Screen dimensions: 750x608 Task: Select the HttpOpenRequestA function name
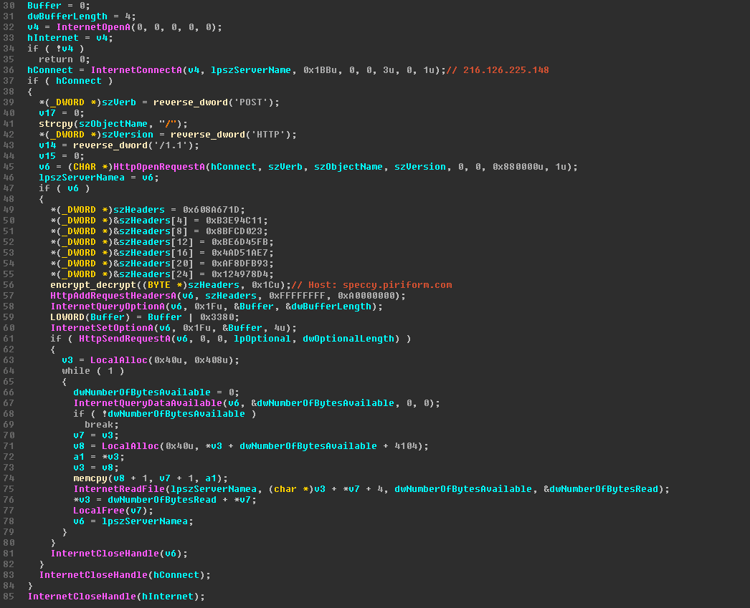[x=159, y=167]
